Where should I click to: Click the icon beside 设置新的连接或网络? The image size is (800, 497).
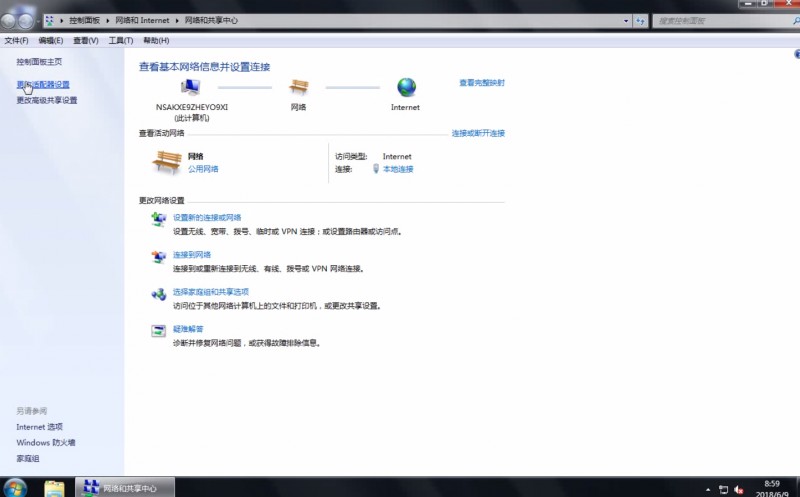pyautogui.click(x=159, y=219)
